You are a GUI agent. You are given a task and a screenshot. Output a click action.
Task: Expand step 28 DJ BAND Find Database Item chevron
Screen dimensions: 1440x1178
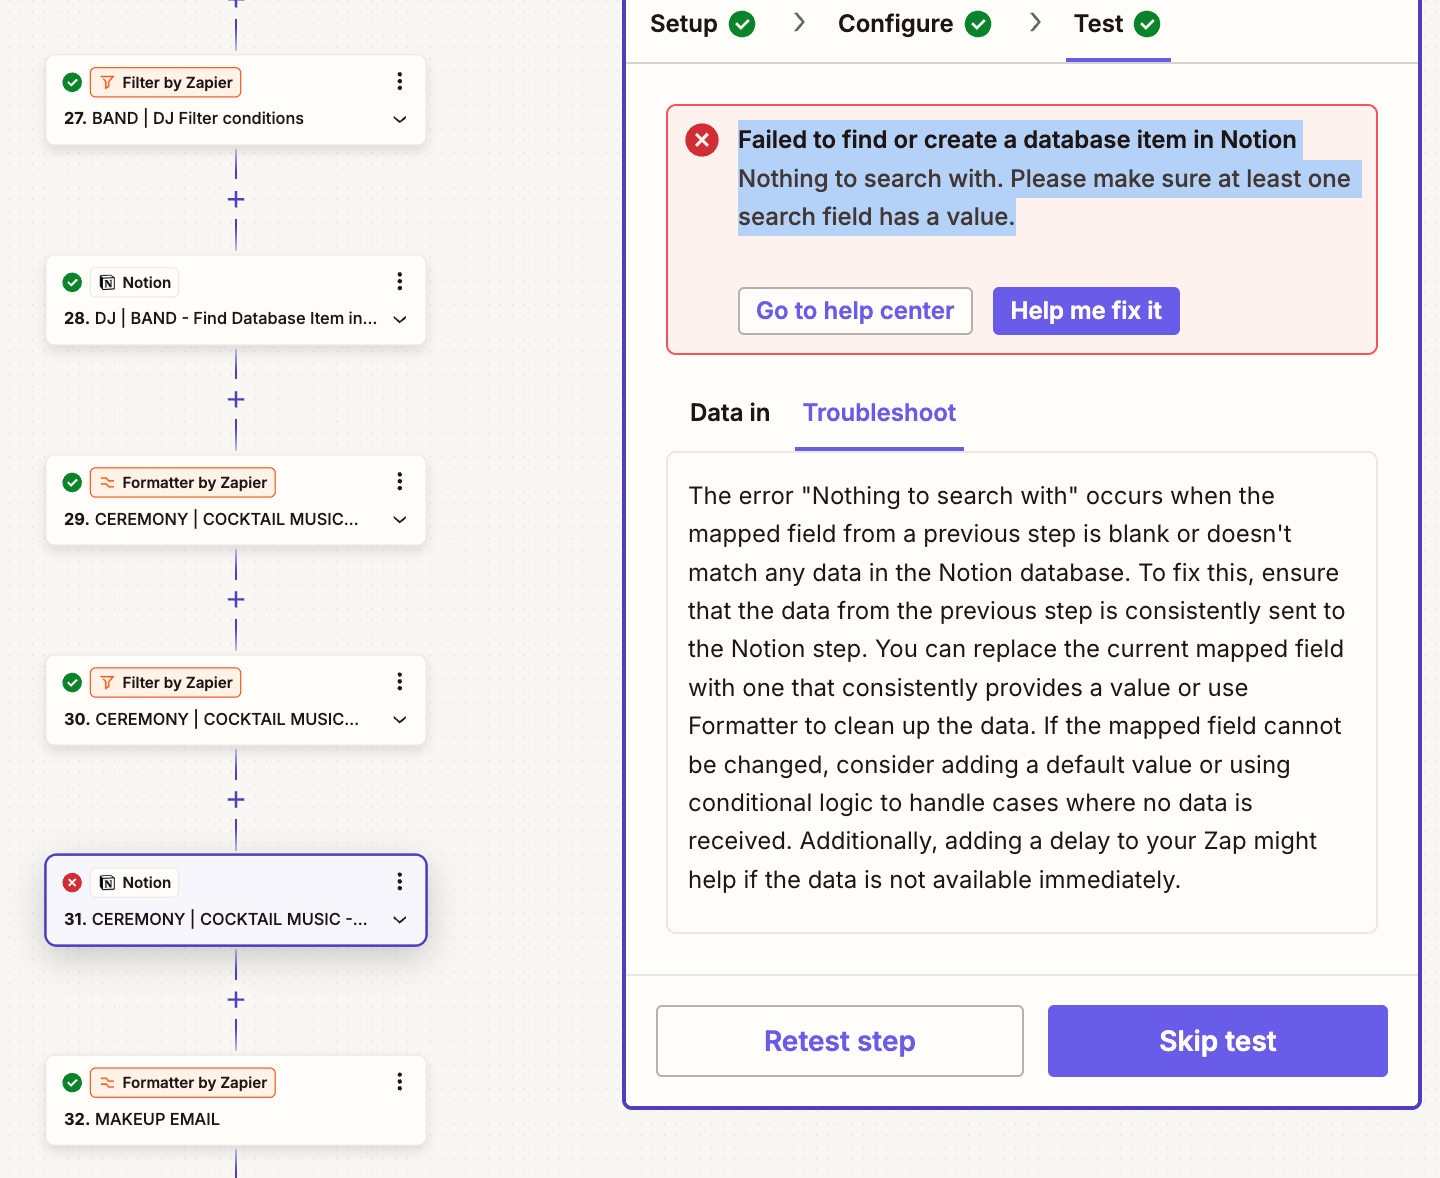click(400, 319)
